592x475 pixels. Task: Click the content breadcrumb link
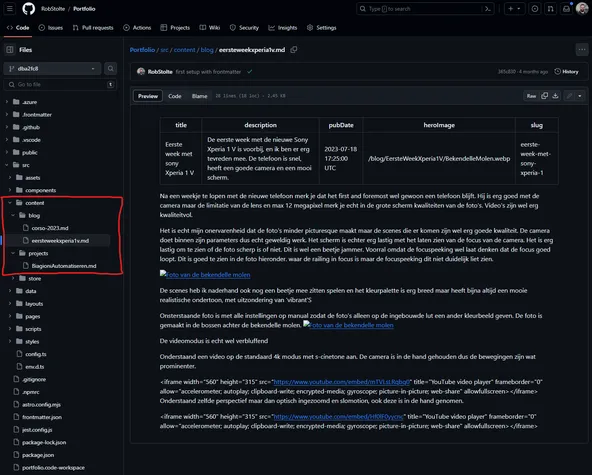(185, 49)
